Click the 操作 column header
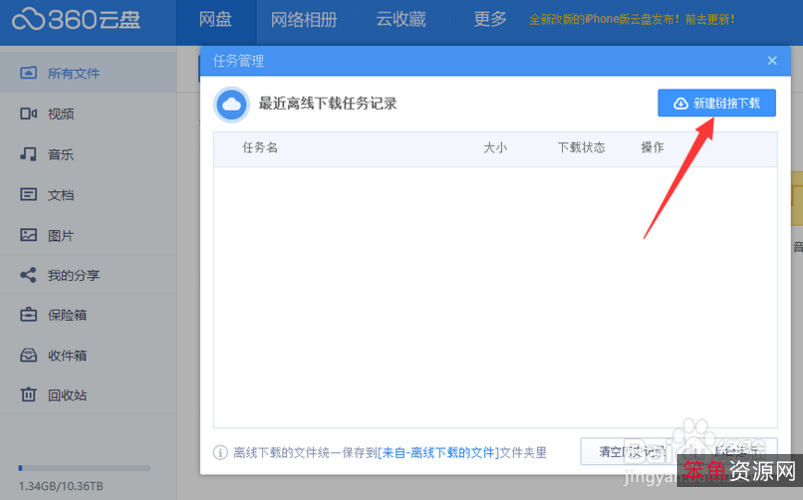The image size is (803, 500). [x=652, y=148]
